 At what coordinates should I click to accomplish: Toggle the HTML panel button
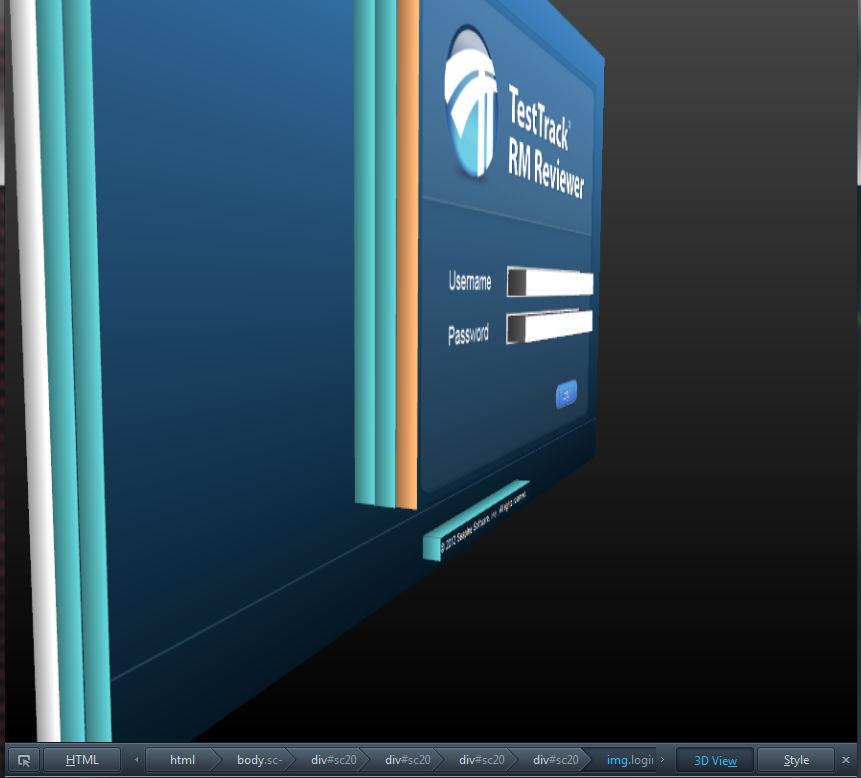coord(82,760)
